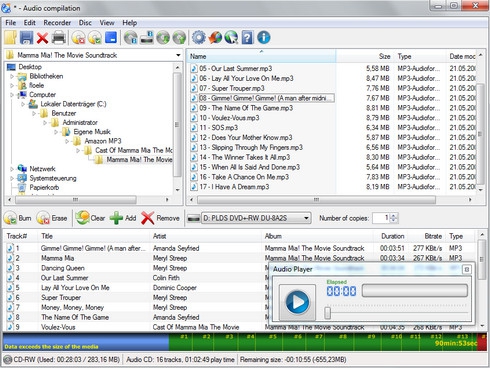Sort files by the Size column header
Image resolution: width=490 pixels, height=368 pixels.
(x=365, y=56)
